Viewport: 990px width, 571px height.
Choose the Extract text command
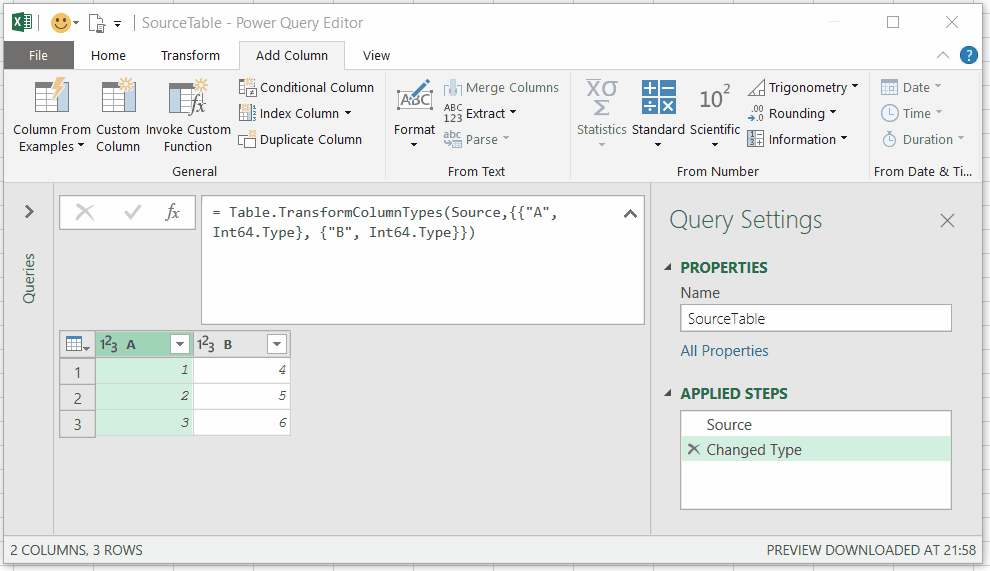coord(480,113)
